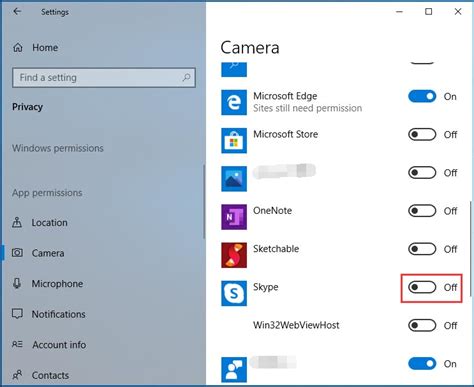474x387 pixels.
Task: Click the Find a setting search box
Action: tap(104, 78)
